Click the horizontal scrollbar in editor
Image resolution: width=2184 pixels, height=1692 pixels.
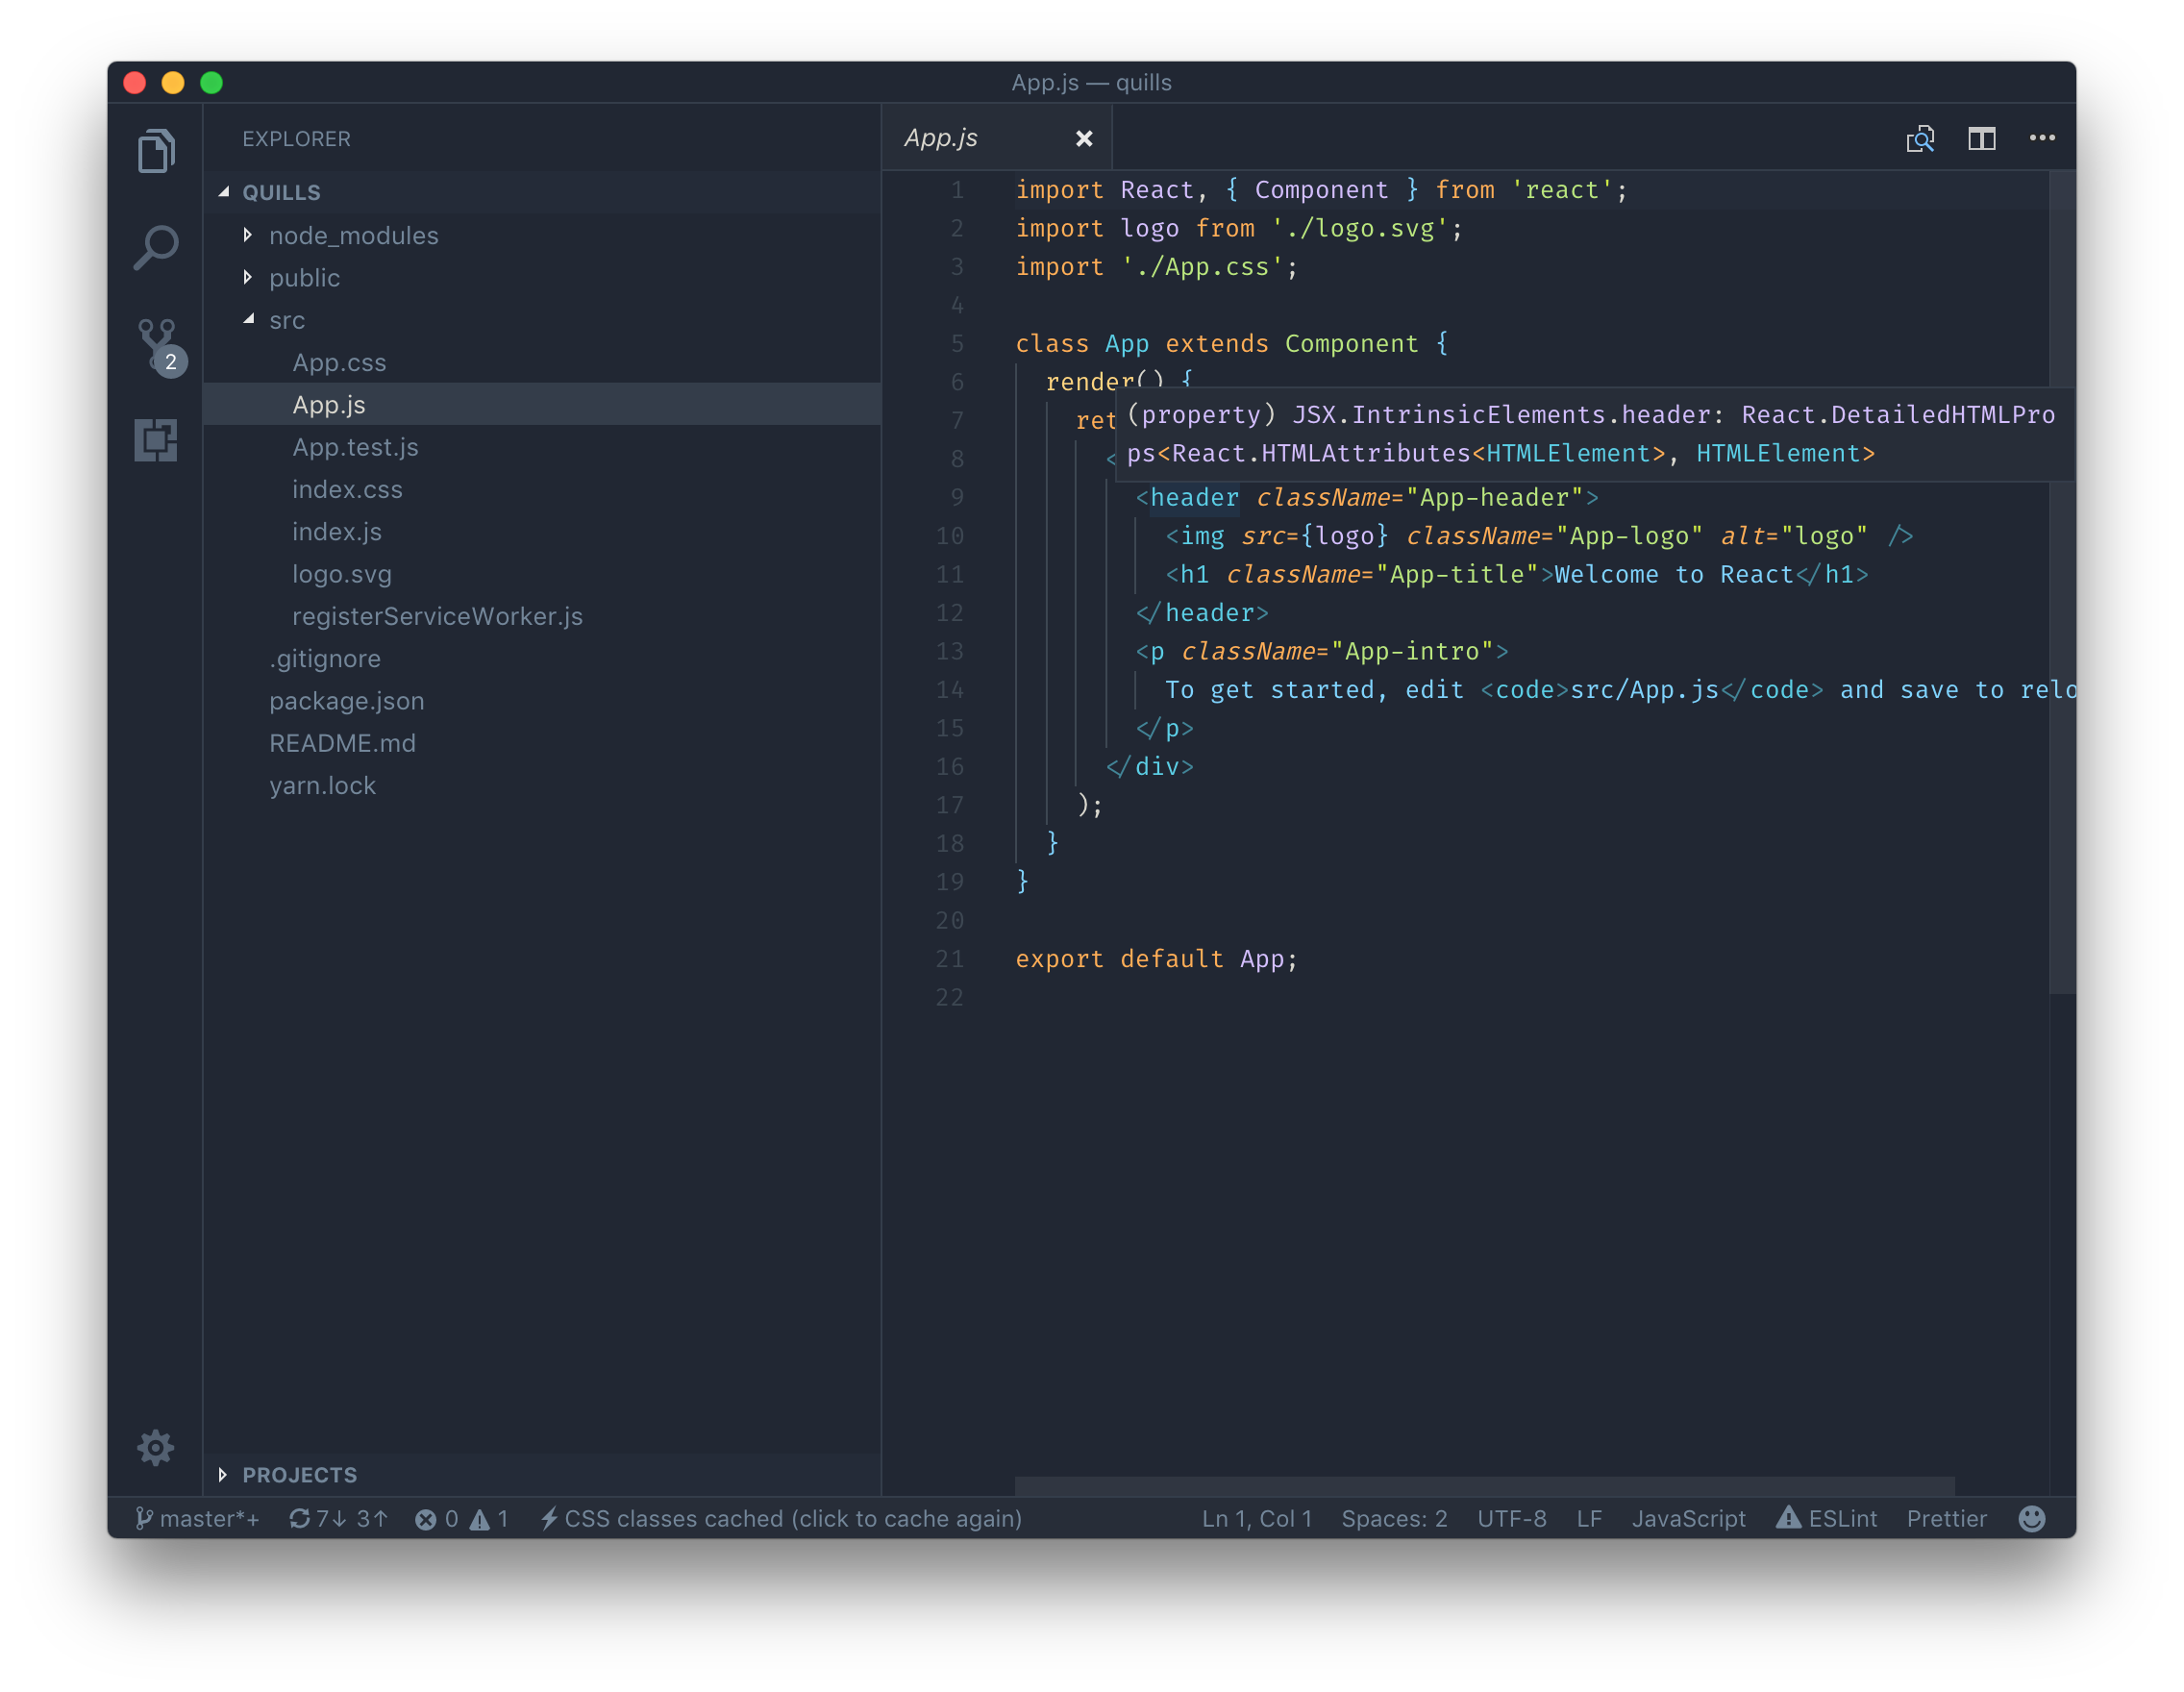pos(1484,1486)
